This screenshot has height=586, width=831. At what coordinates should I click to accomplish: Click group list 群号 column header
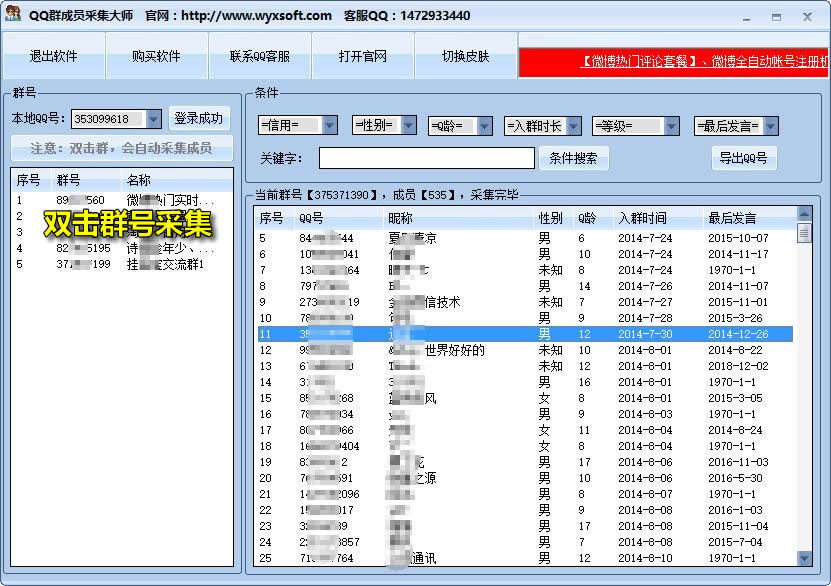pyautogui.click(x=86, y=180)
